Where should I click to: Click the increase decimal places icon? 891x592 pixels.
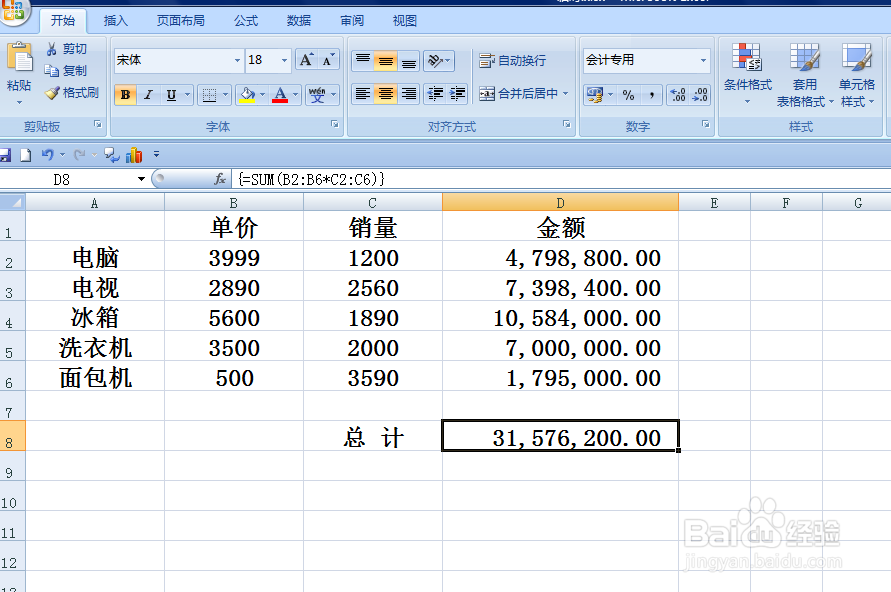[x=677, y=95]
